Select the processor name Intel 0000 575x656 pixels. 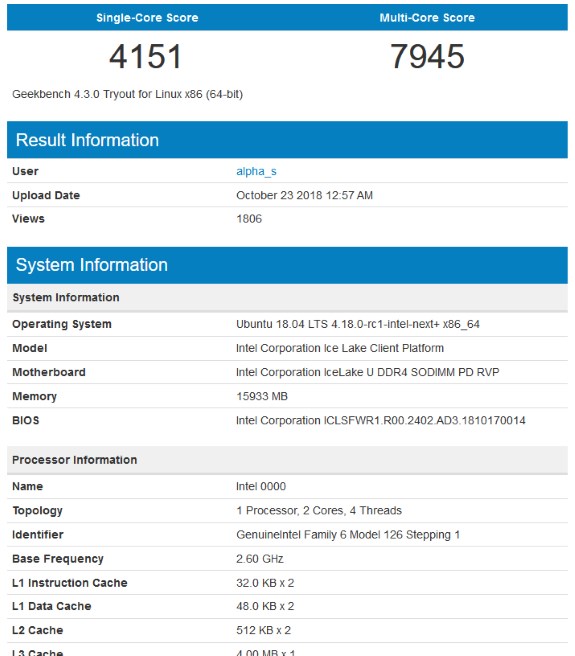click(261, 486)
